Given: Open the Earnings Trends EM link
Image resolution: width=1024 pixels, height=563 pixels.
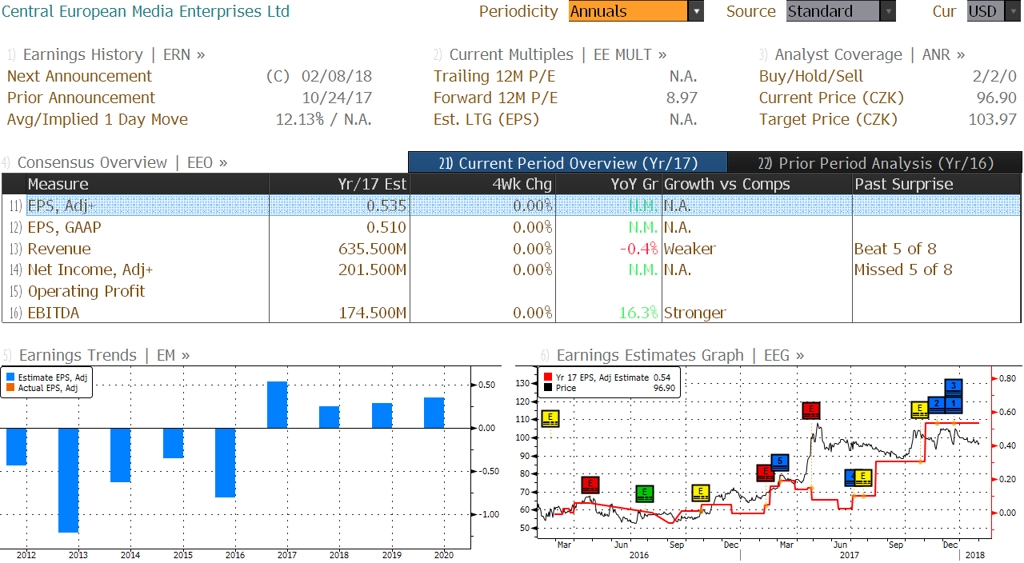Looking at the screenshot, I should pyautogui.click(x=104, y=355).
